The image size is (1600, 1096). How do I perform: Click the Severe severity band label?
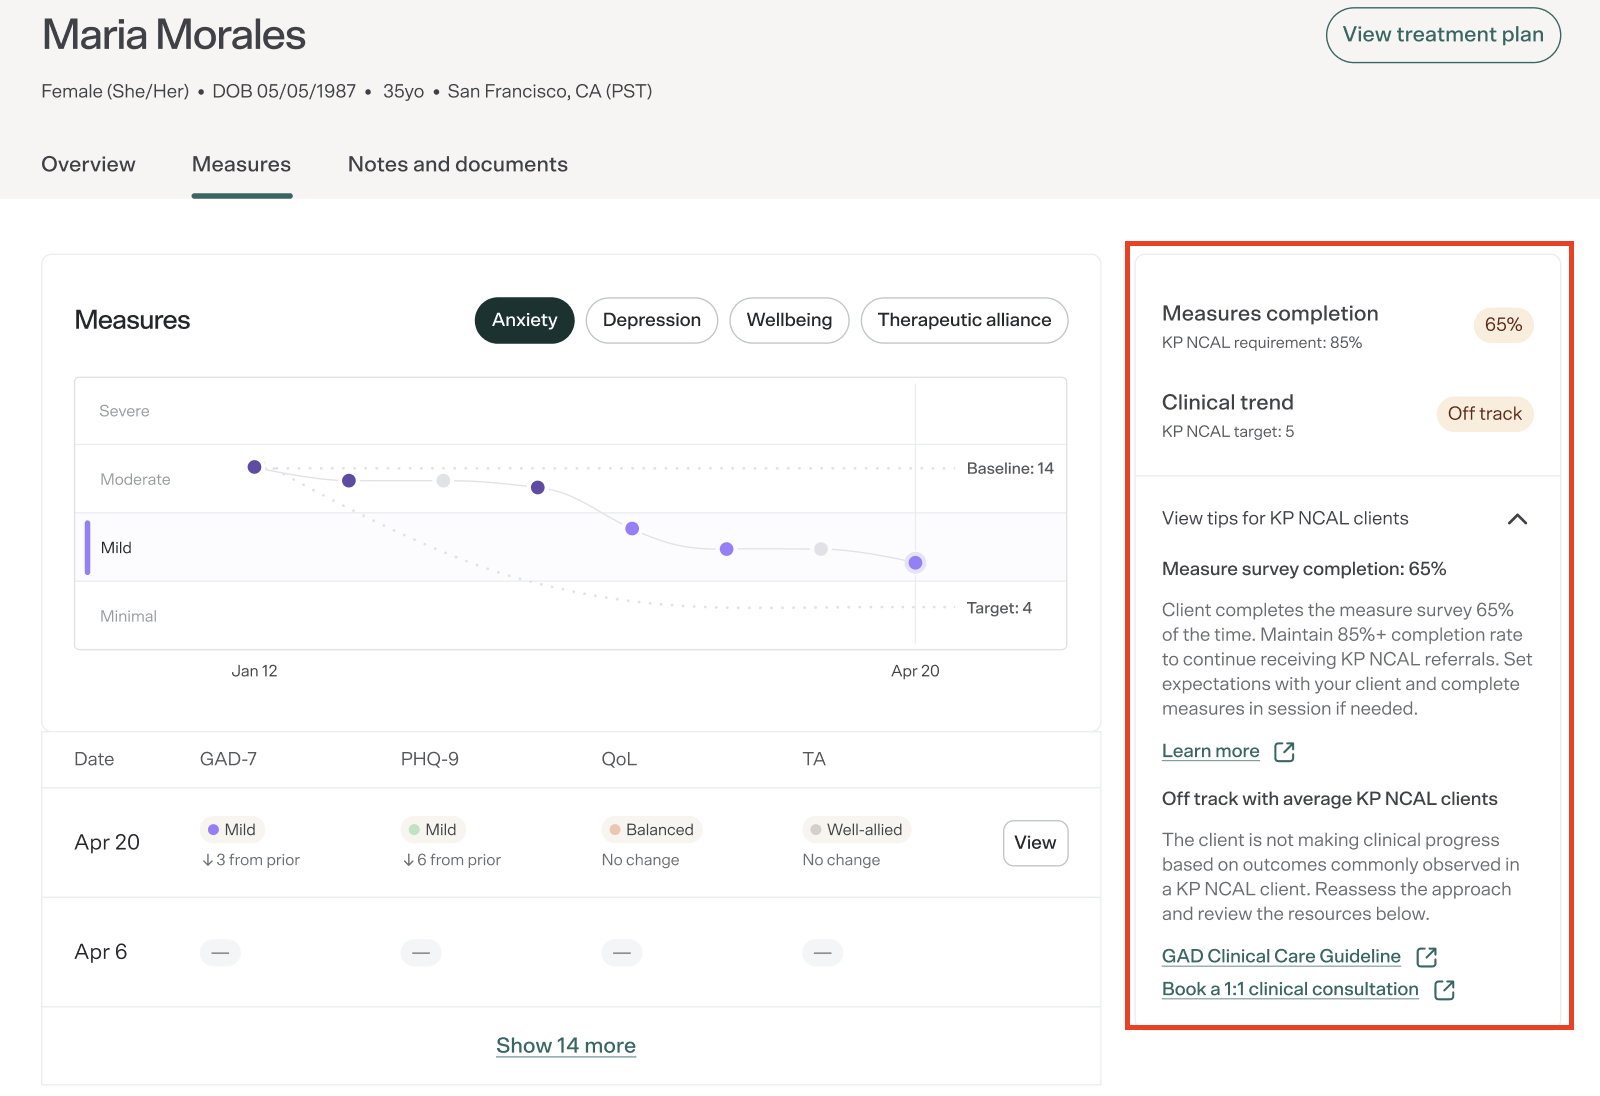coord(124,411)
